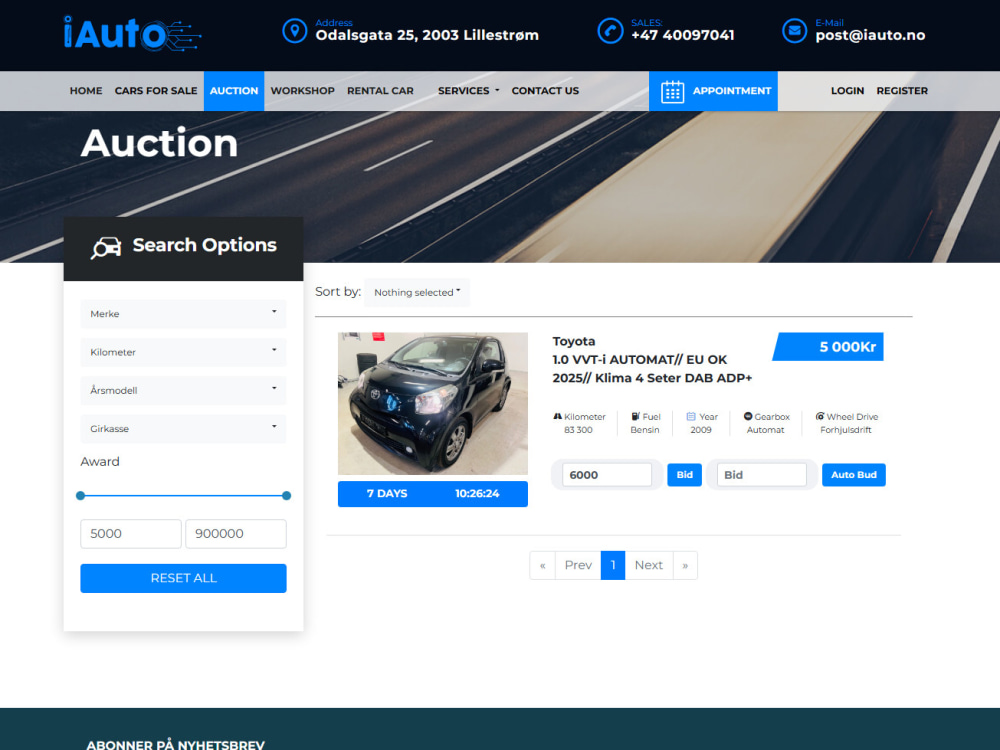Go to the Home page

[85, 91]
